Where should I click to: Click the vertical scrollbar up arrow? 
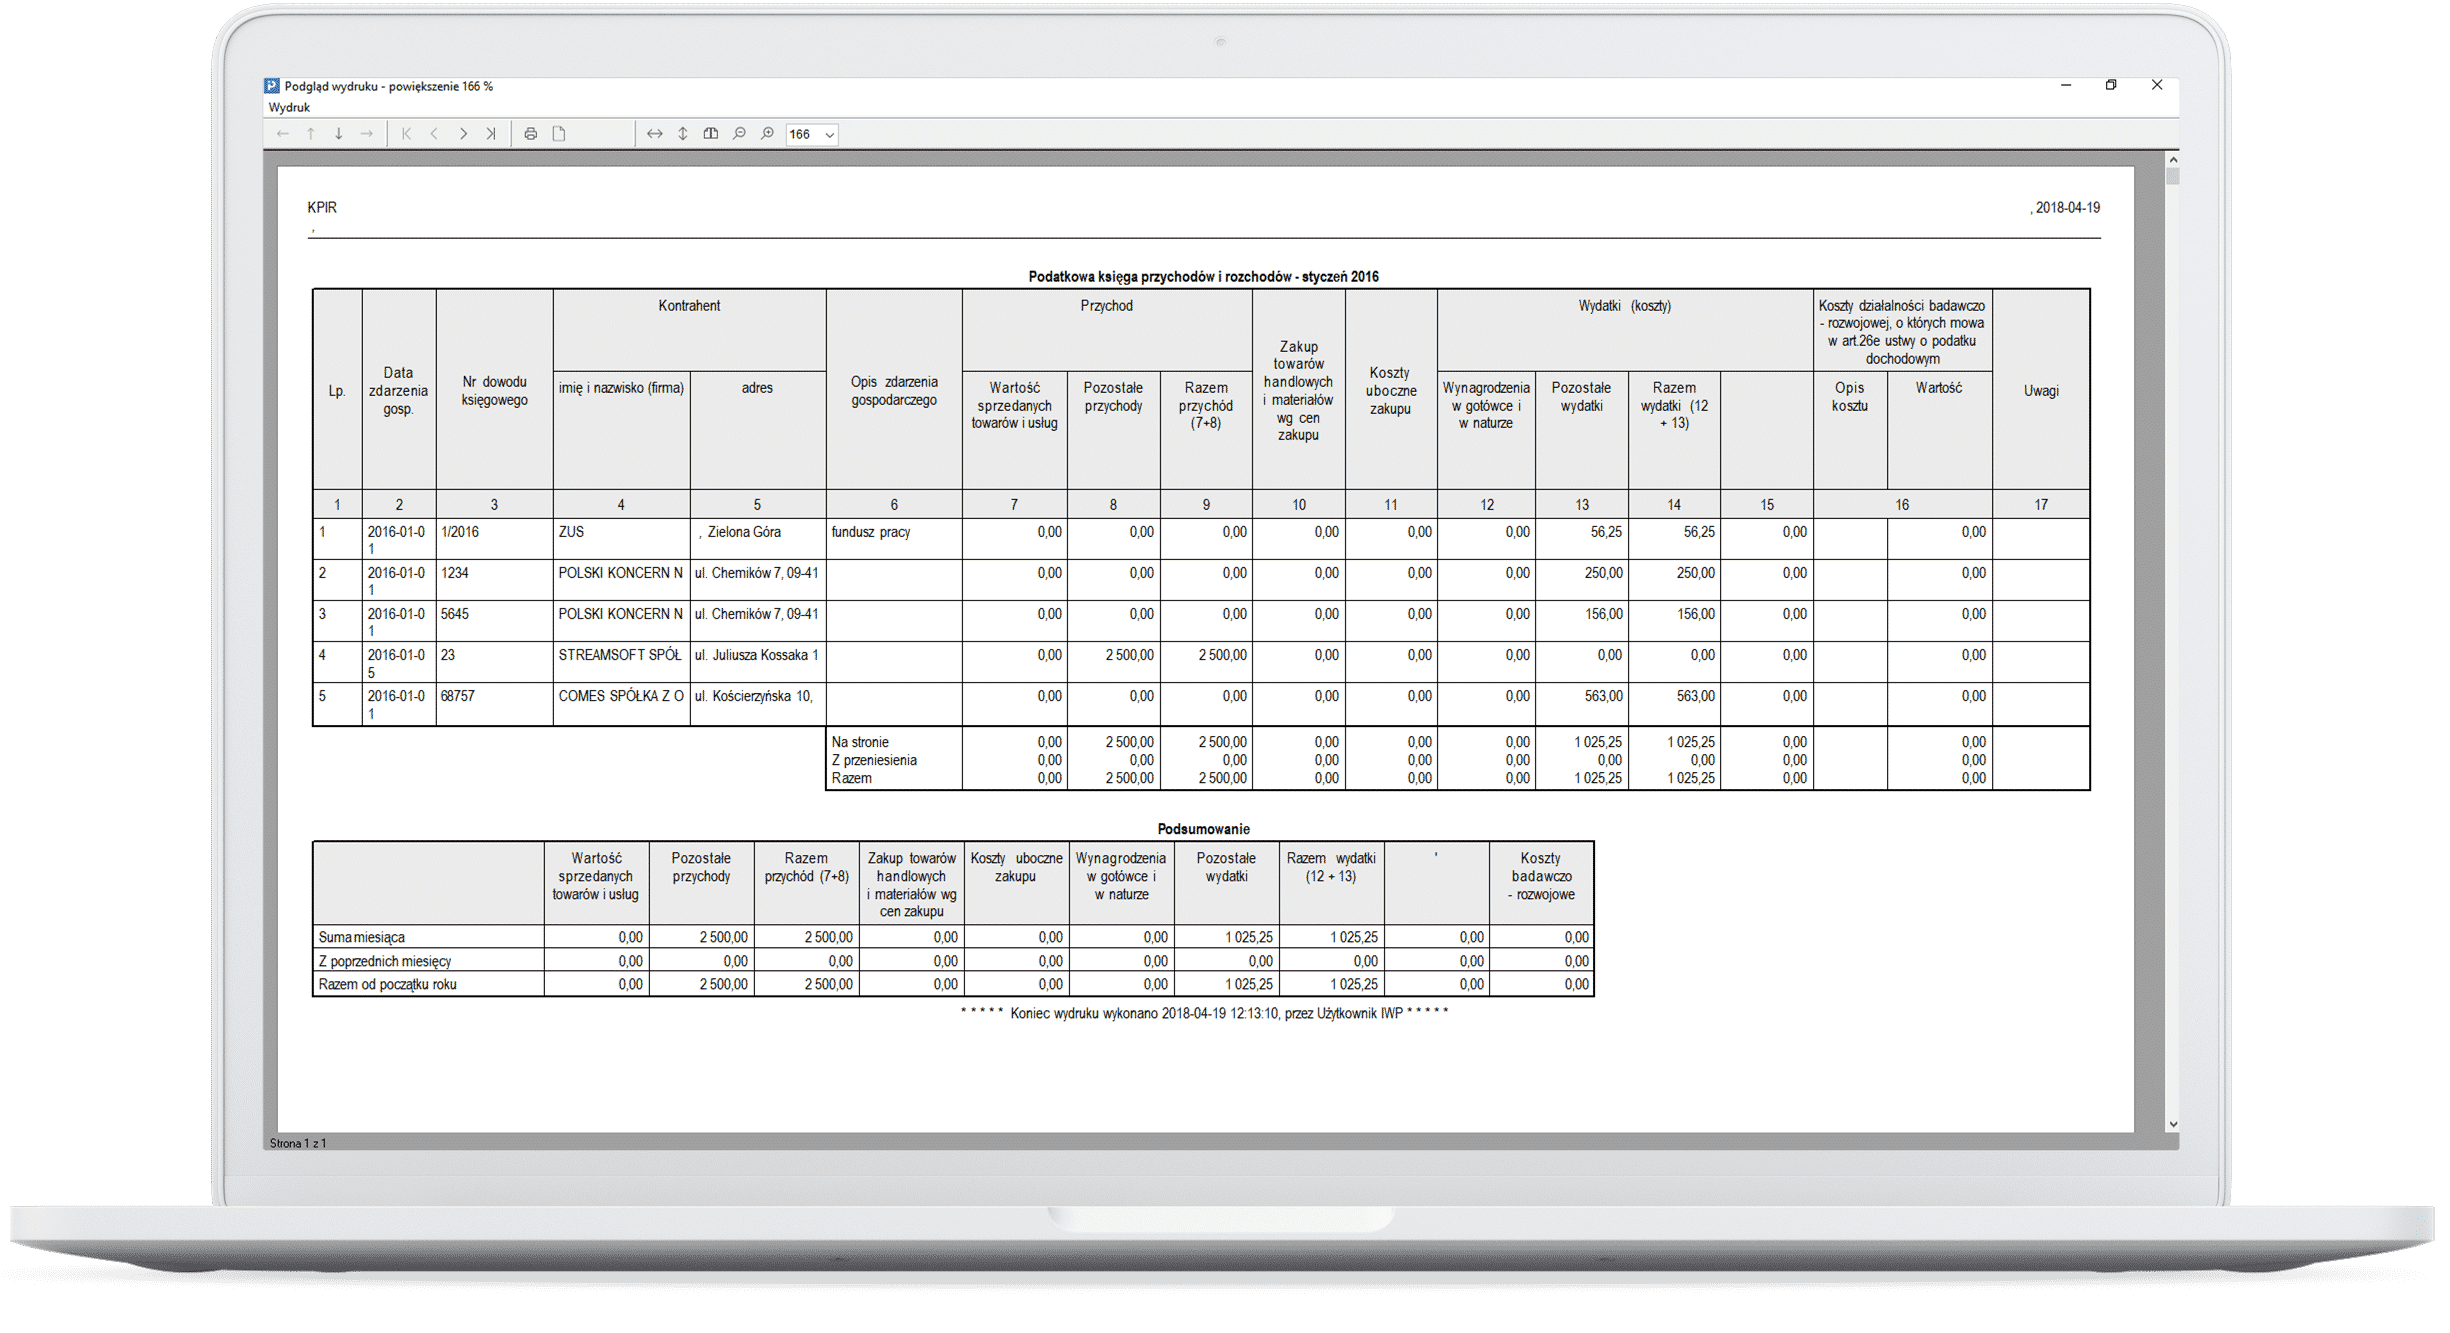coord(2172,160)
